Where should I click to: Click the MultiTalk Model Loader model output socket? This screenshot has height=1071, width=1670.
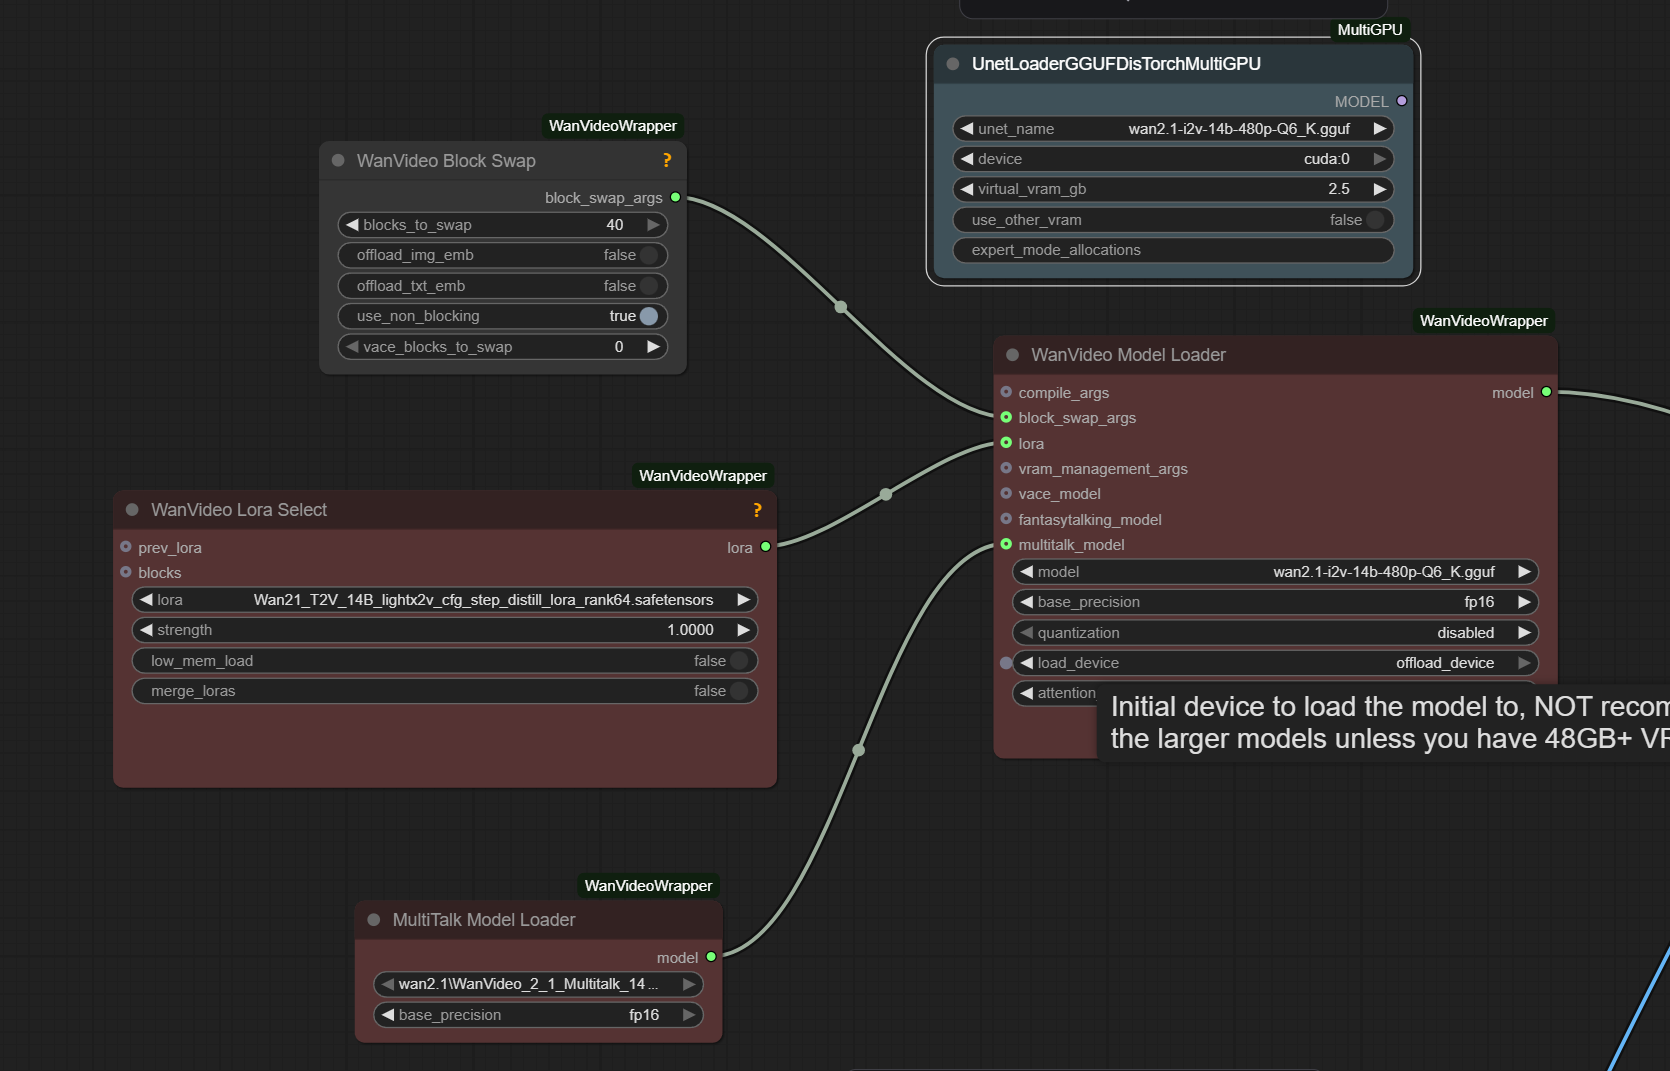click(712, 957)
